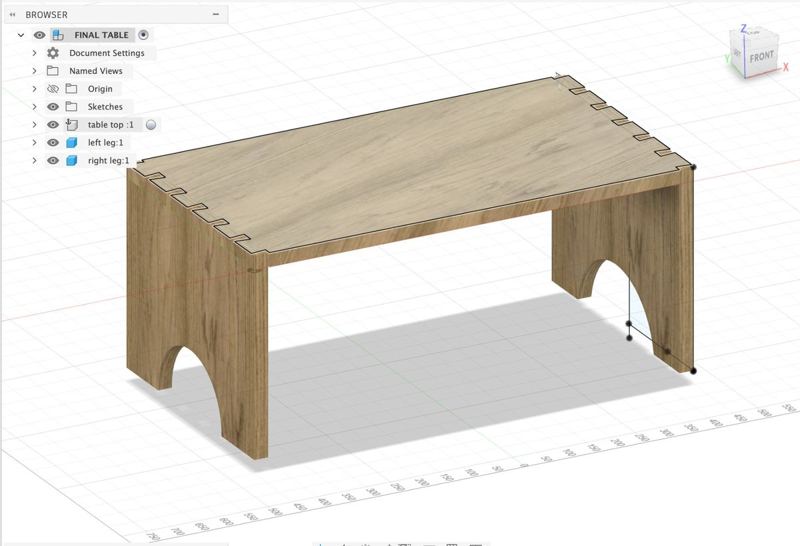The image size is (800, 546).
Task: Minimize the Browser panel using the minus icon
Action: click(x=216, y=14)
